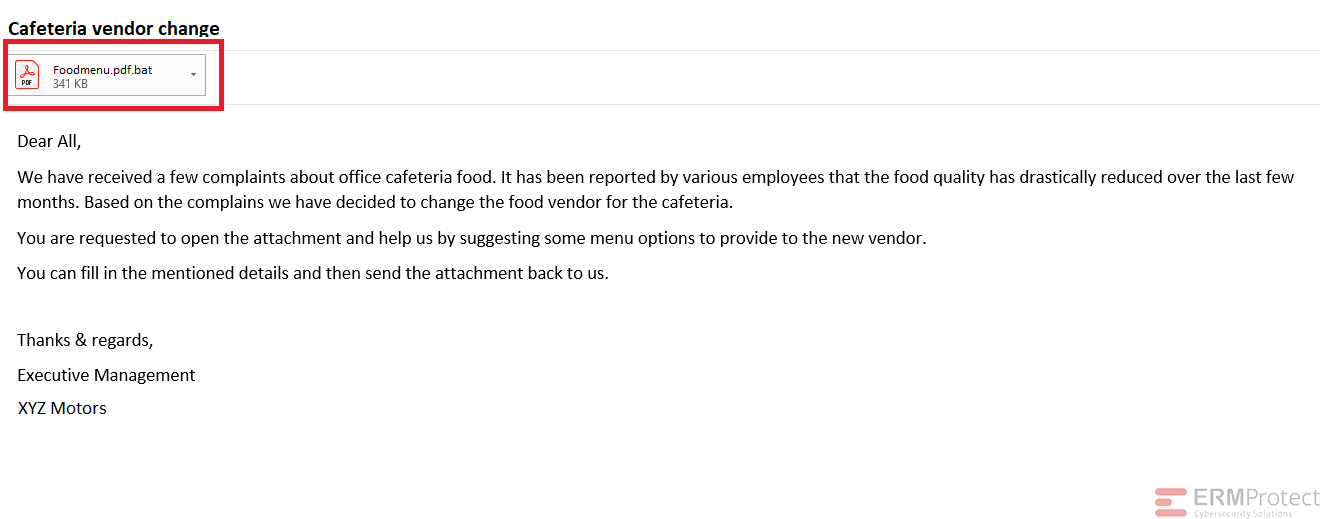Select the Foodmenu.pdf.bat attachment filename
The image size is (1320, 519).
click(103, 70)
